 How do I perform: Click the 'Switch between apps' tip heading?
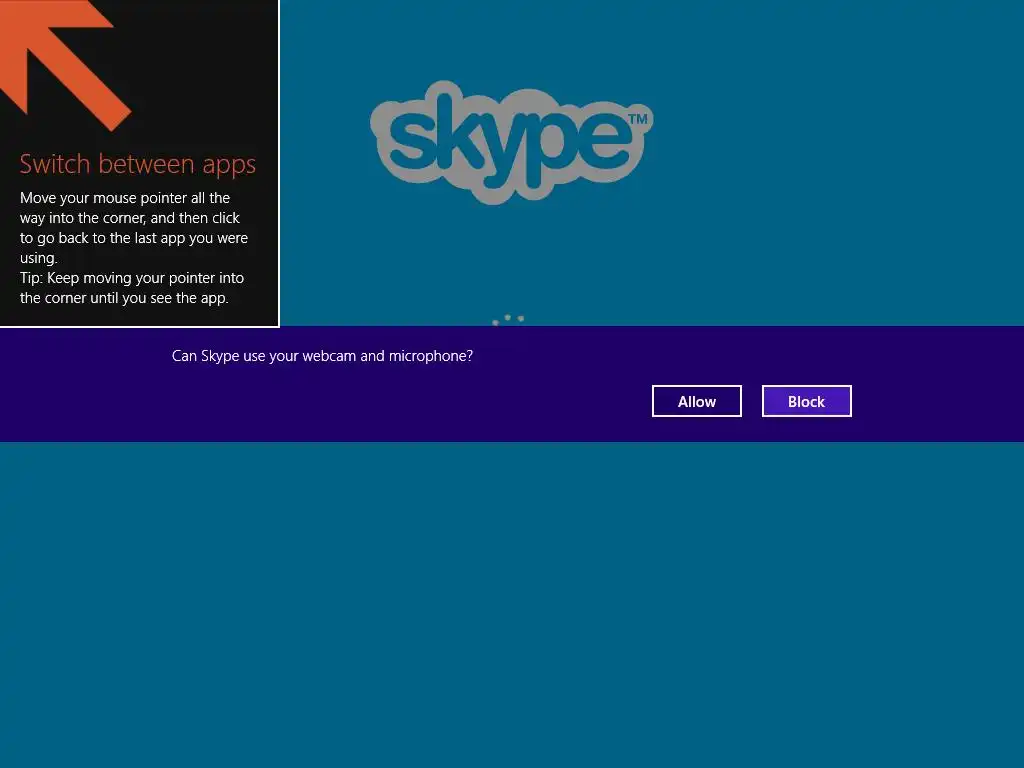[138, 164]
